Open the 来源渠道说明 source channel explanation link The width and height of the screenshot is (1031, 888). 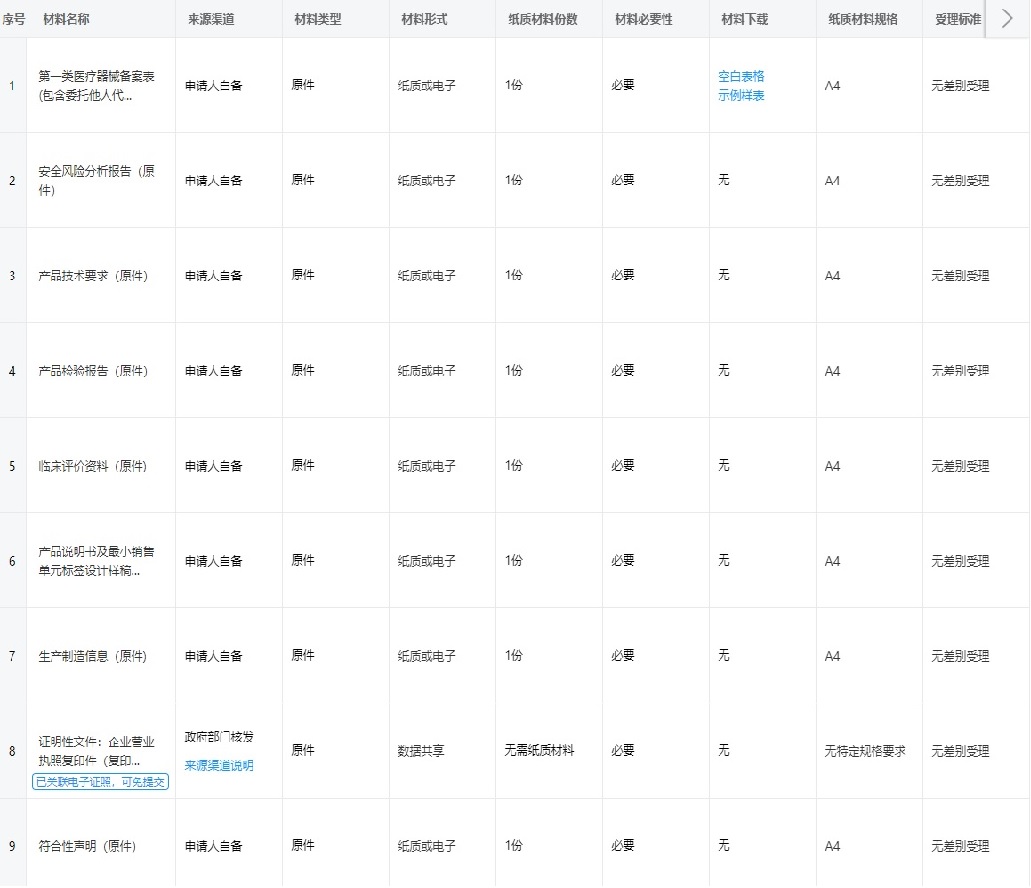tap(221, 765)
